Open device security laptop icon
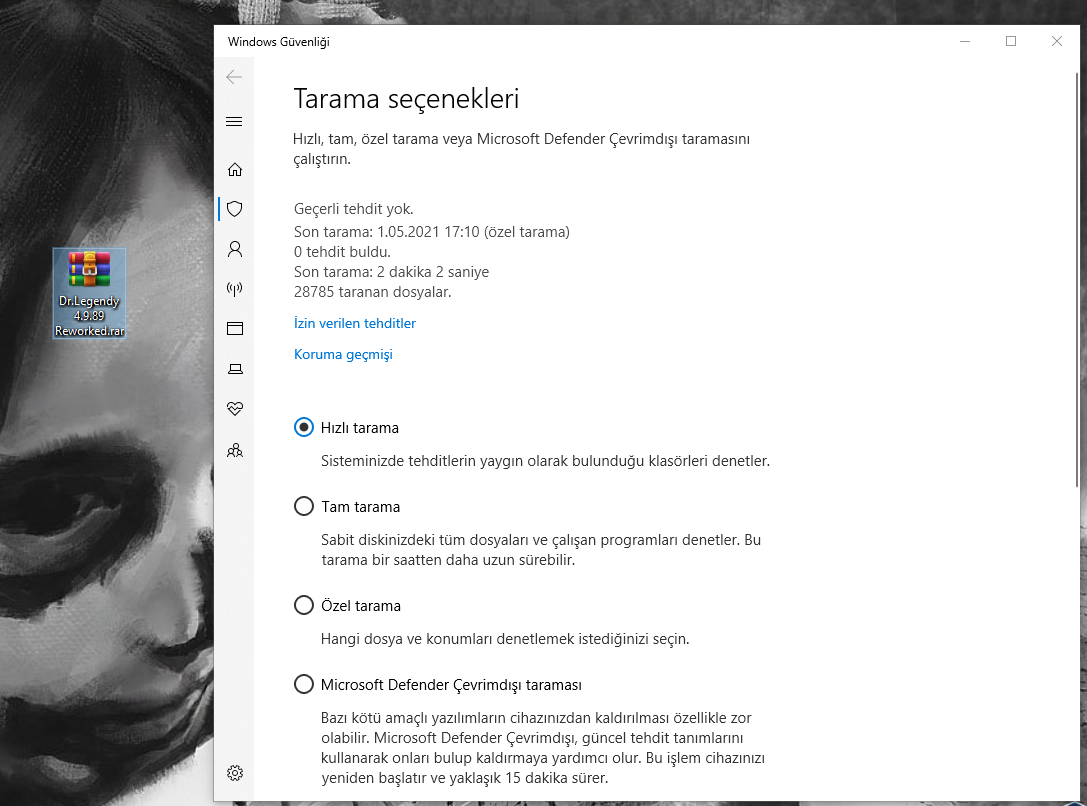1087x806 pixels. [235, 369]
